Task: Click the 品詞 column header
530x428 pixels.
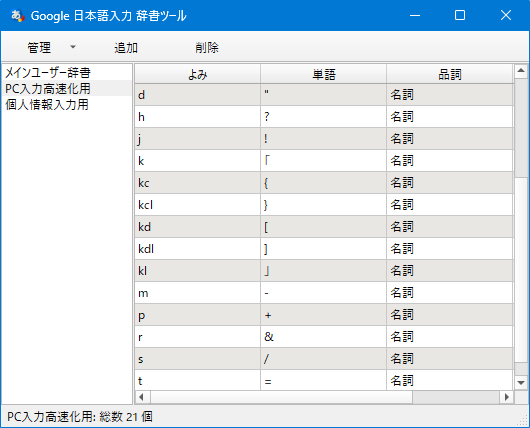Action: click(450, 74)
